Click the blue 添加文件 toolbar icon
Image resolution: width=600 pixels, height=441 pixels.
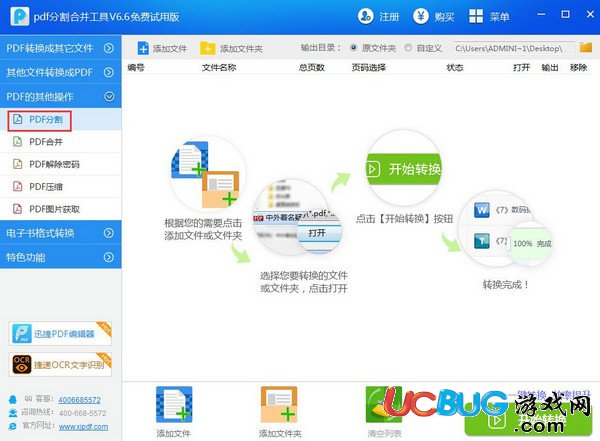pyautogui.click(x=143, y=48)
